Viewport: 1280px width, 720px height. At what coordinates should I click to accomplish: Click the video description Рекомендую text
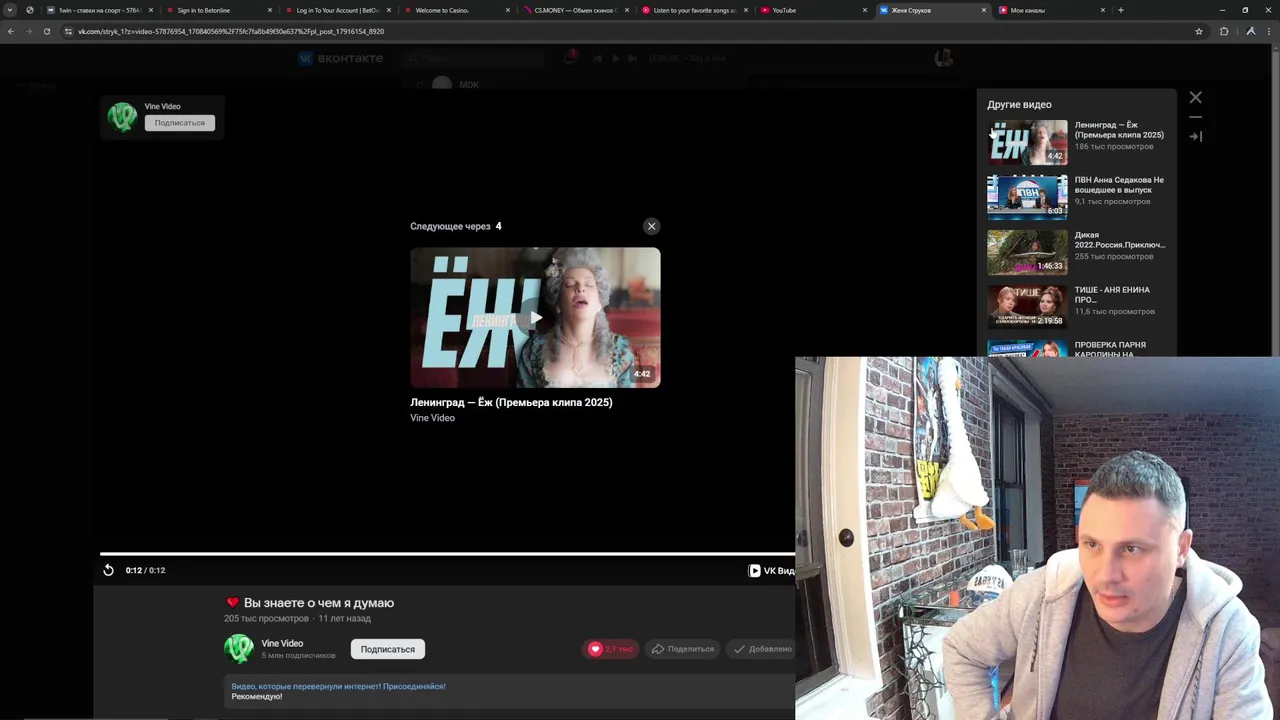pyautogui.click(x=257, y=696)
